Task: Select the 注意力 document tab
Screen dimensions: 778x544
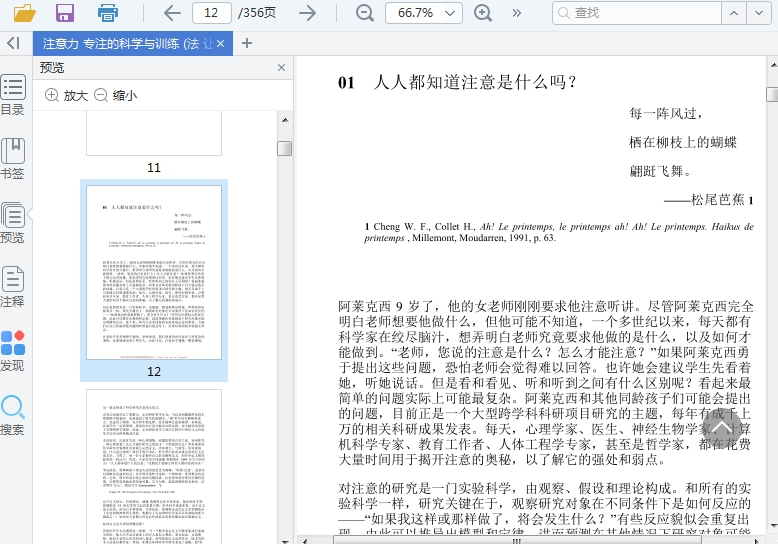Action: [125, 43]
